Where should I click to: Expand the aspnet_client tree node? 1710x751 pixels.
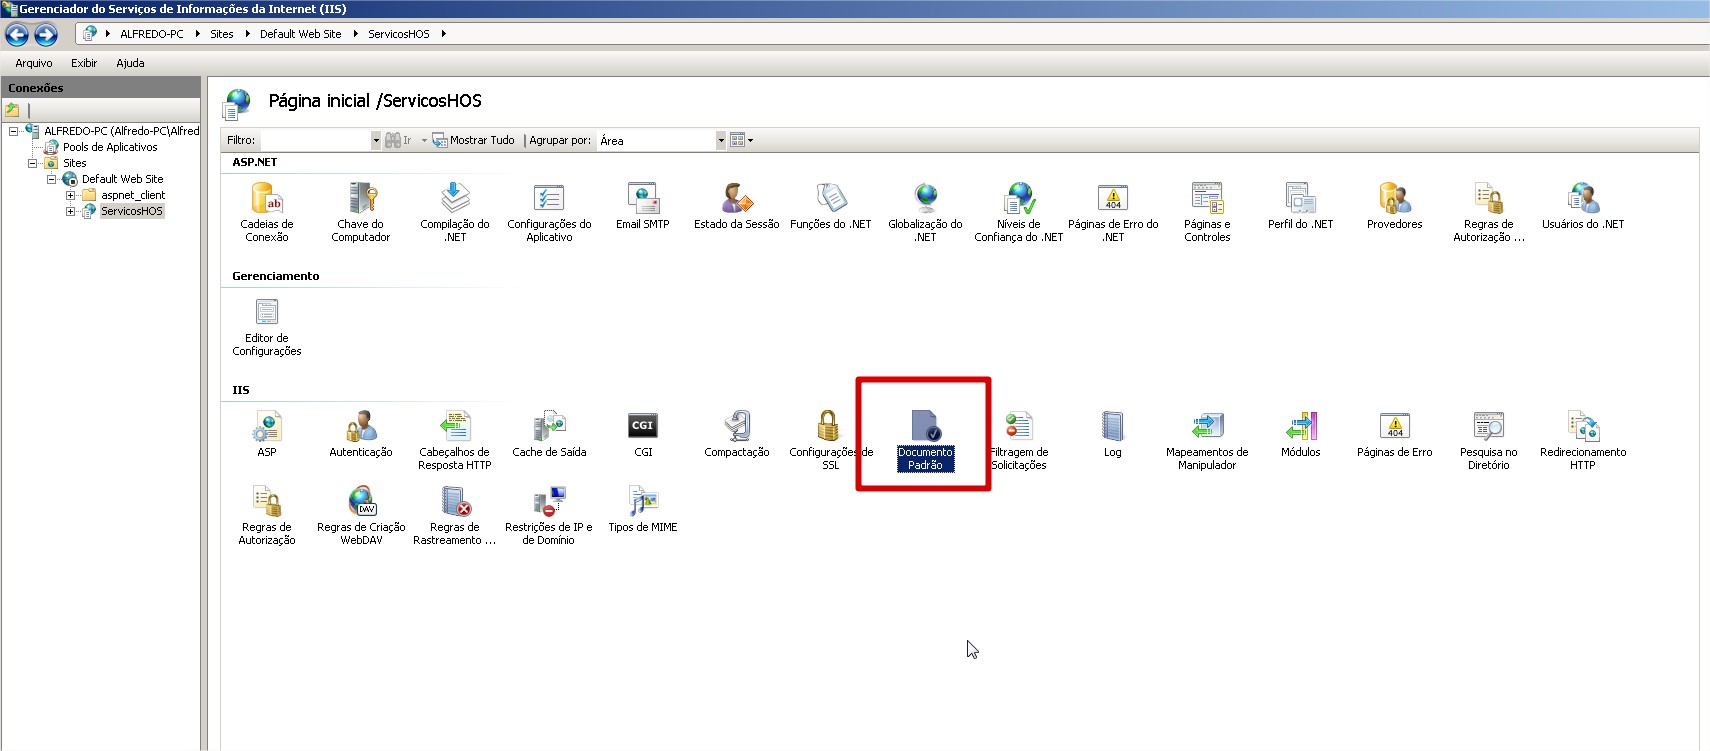70,195
